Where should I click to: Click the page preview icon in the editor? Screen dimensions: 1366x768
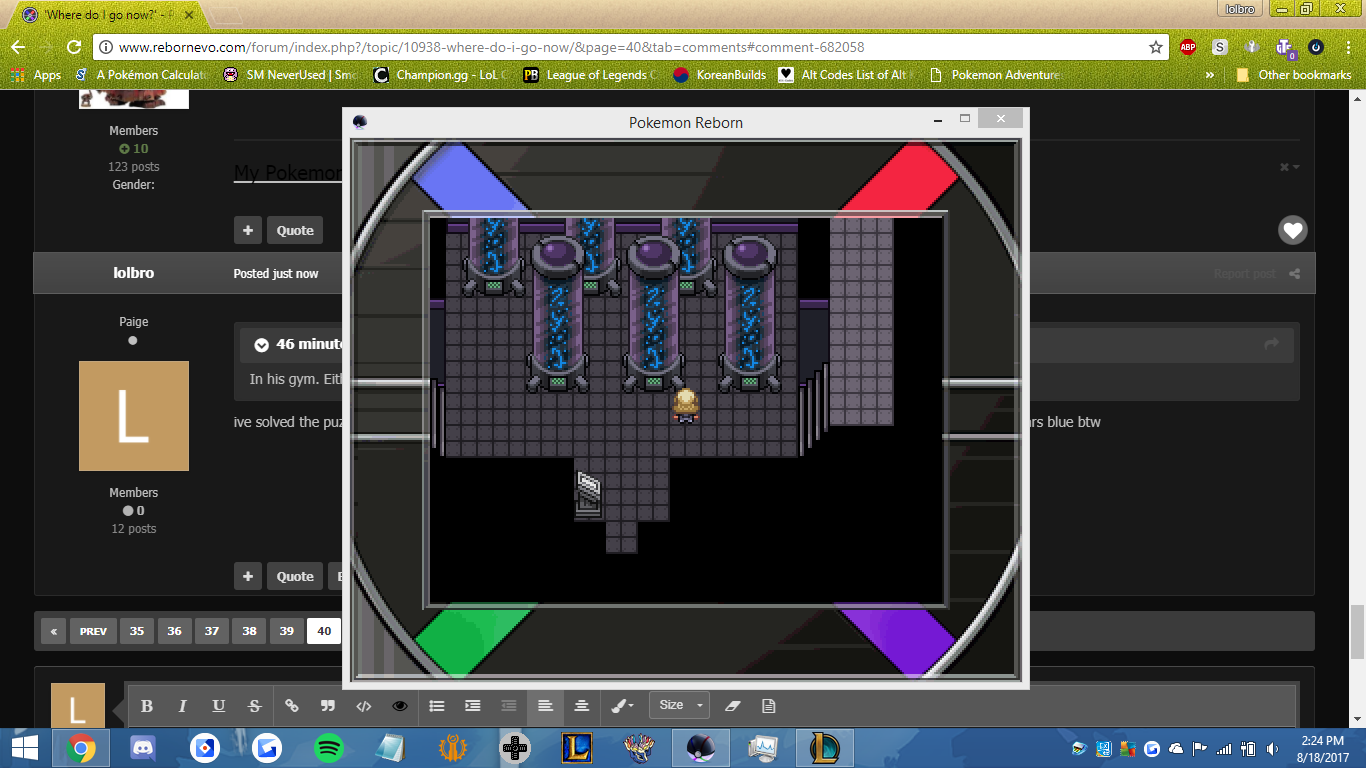click(x=768, y=706)
